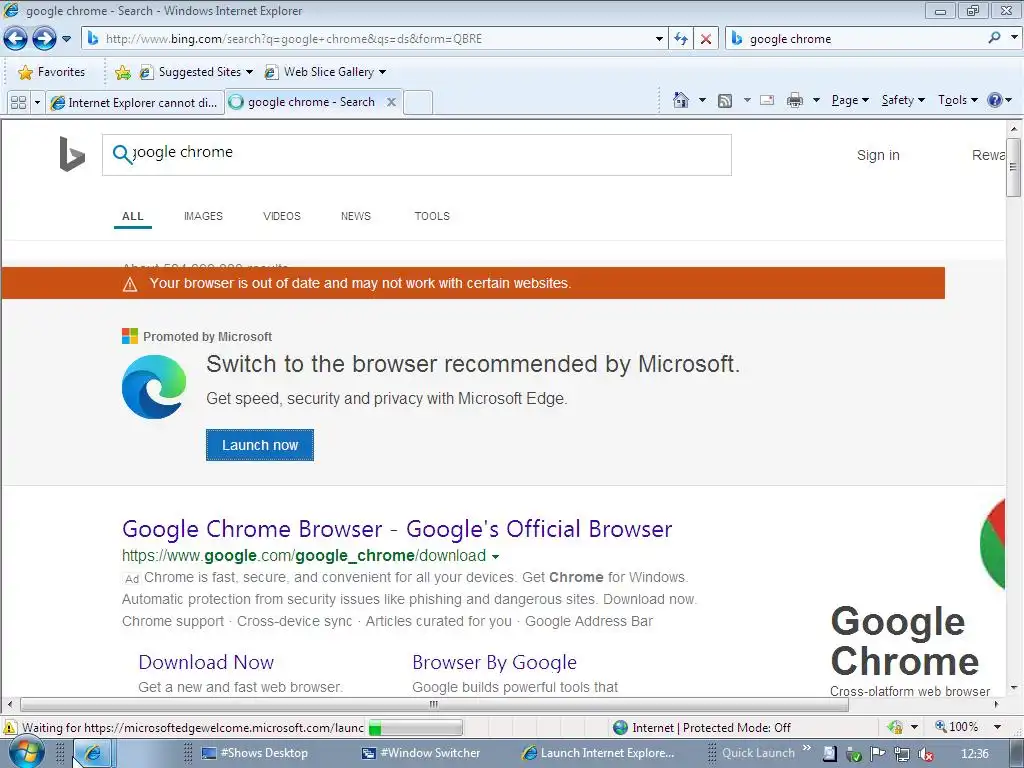Expand the Home button dropdown arrow

tap(702, 100)
